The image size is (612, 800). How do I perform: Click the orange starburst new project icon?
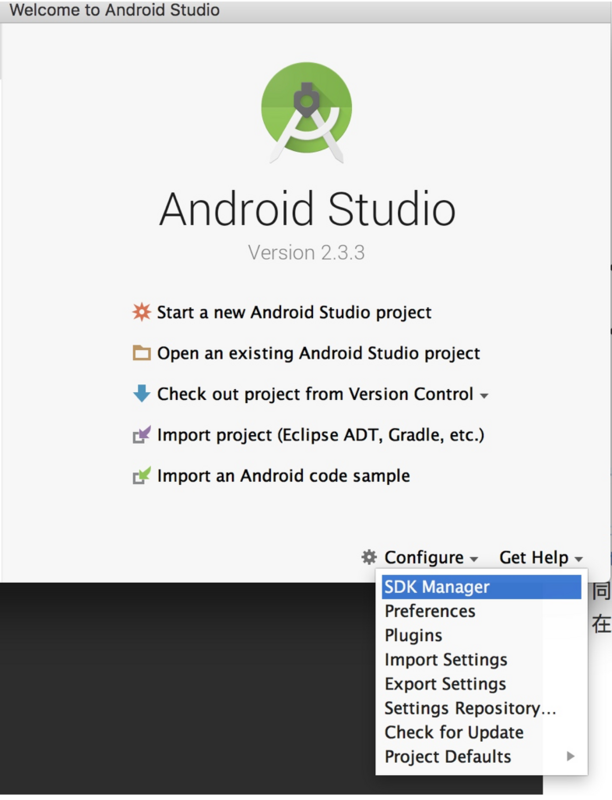pyautogui.click(x=142, y=312)
